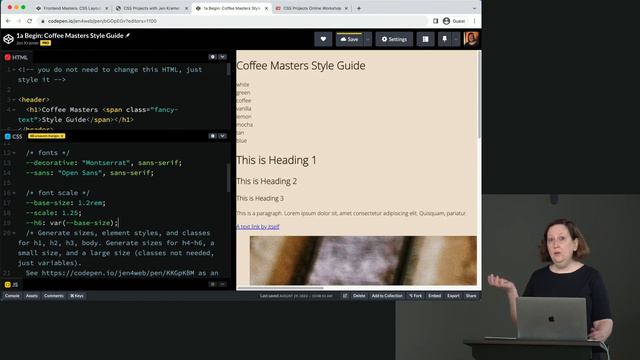Open the Save options dropdown arrow
The height and width of the screenshot is (360, 640).
367,39
